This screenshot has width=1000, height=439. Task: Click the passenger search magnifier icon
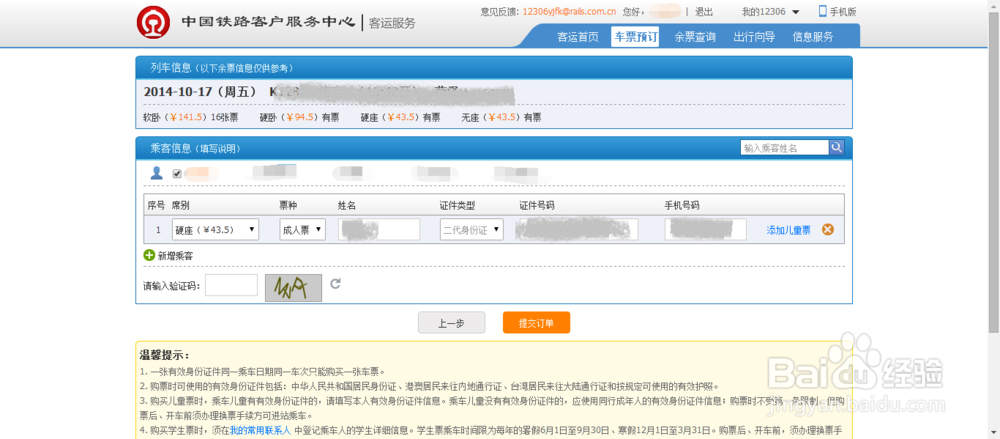(837, 147)
